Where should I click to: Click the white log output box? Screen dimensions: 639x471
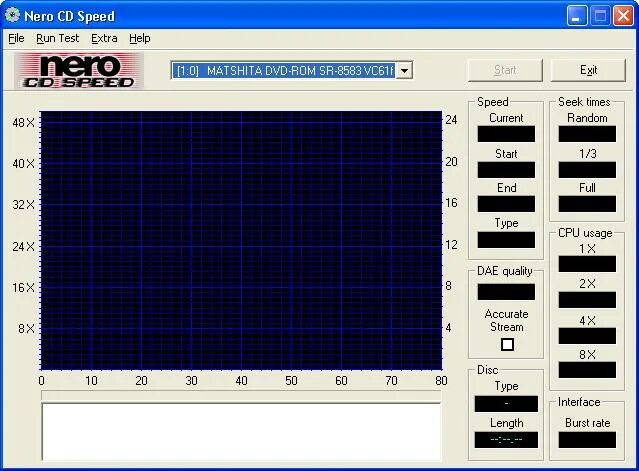coord(241,432)
